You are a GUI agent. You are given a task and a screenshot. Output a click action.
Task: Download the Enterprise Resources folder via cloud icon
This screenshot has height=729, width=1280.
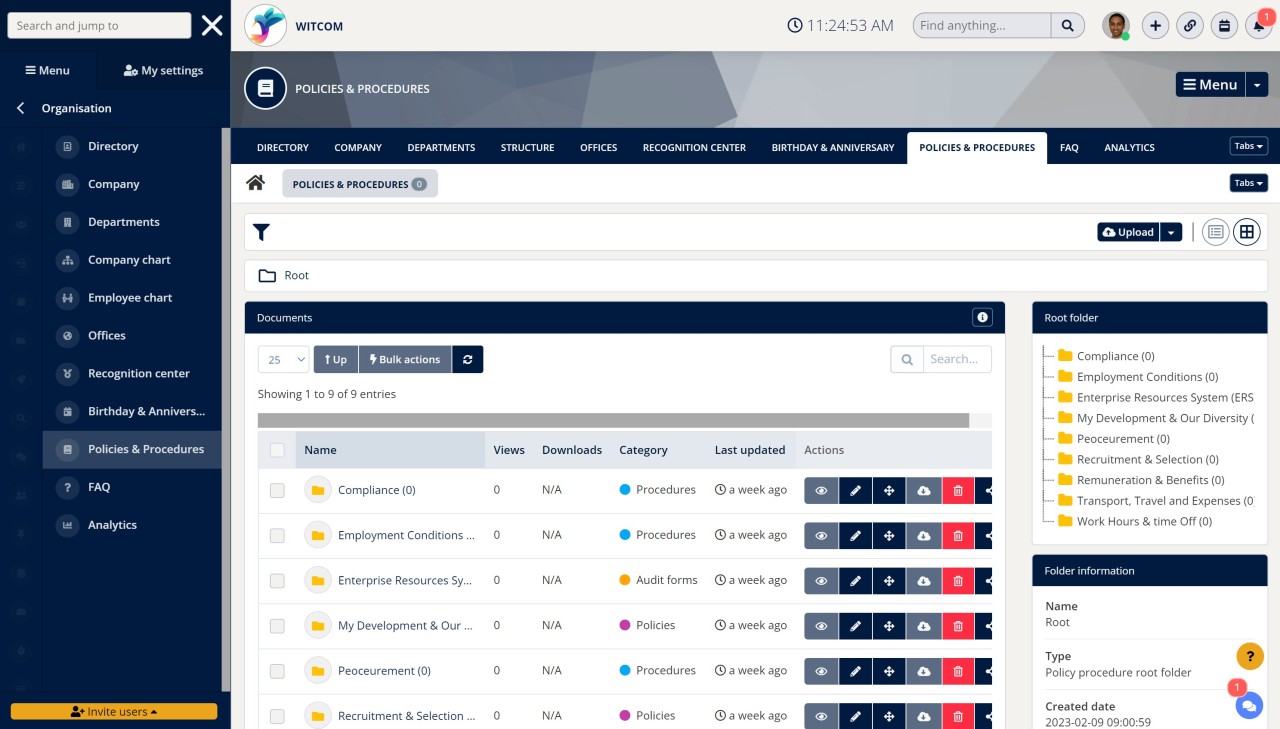[x=923, y=580]
